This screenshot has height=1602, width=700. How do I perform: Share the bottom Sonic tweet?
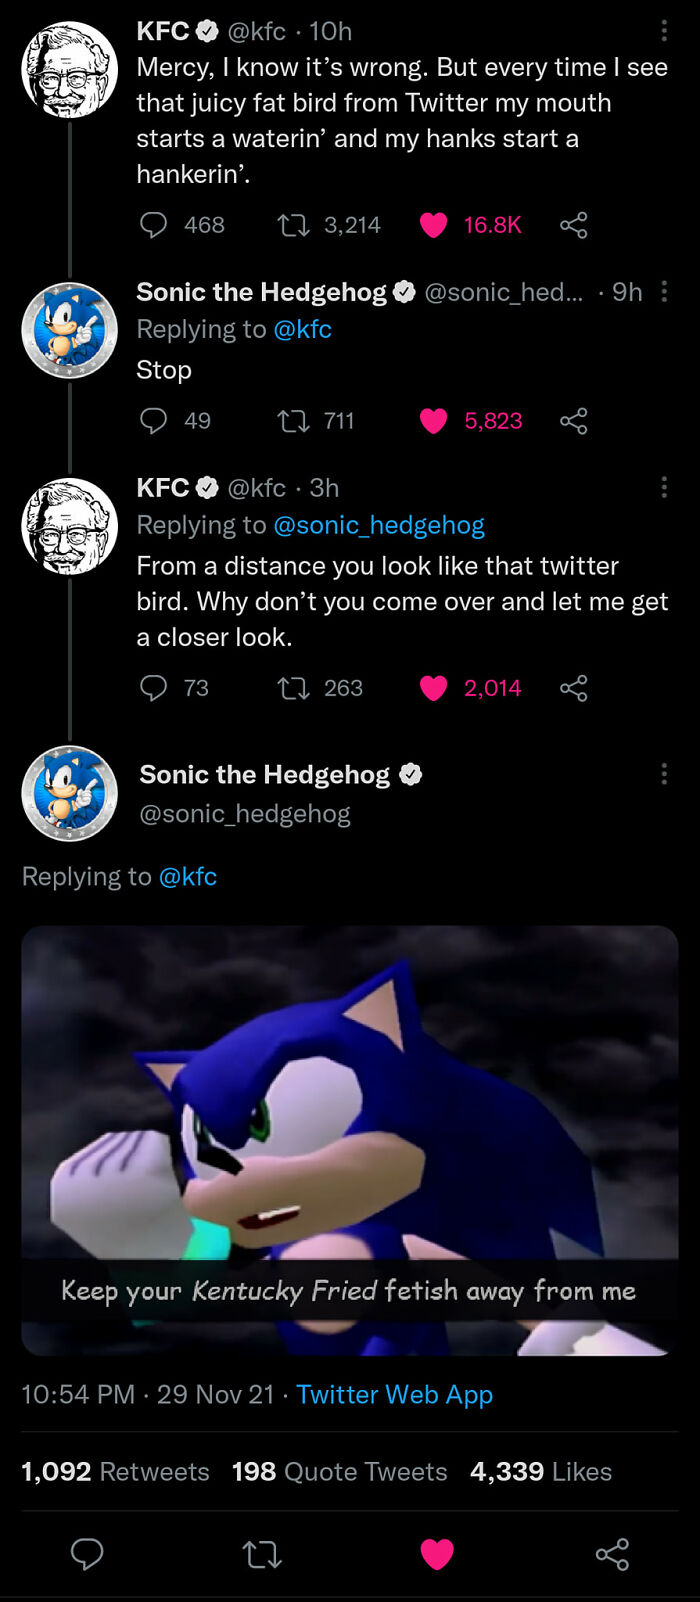tap(612, 1554)
